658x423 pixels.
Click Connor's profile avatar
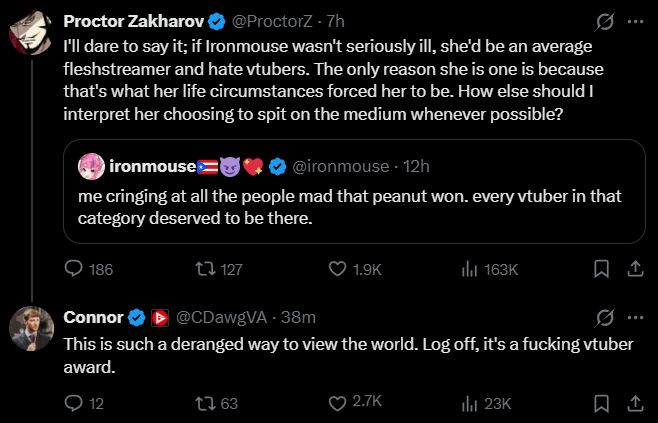point(30,328)
